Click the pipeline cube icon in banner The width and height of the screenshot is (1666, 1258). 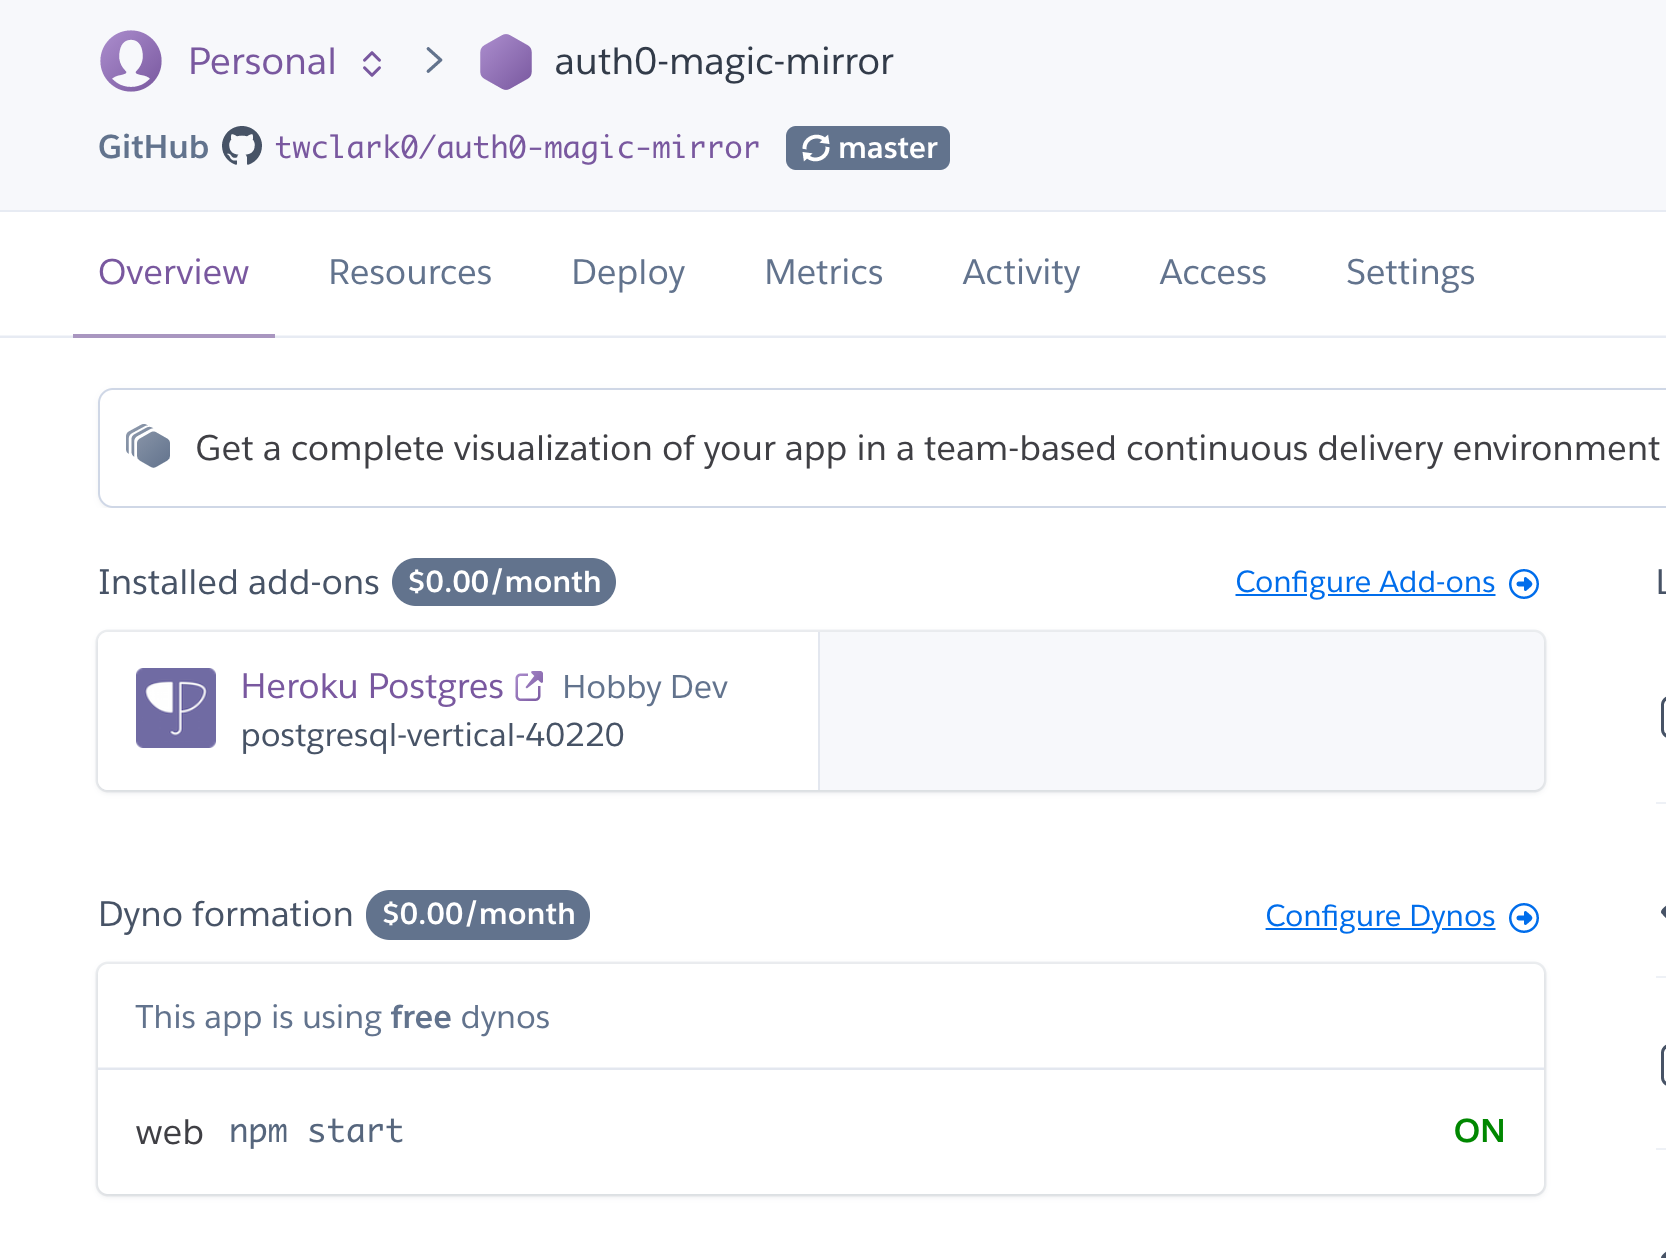[149, 446]
